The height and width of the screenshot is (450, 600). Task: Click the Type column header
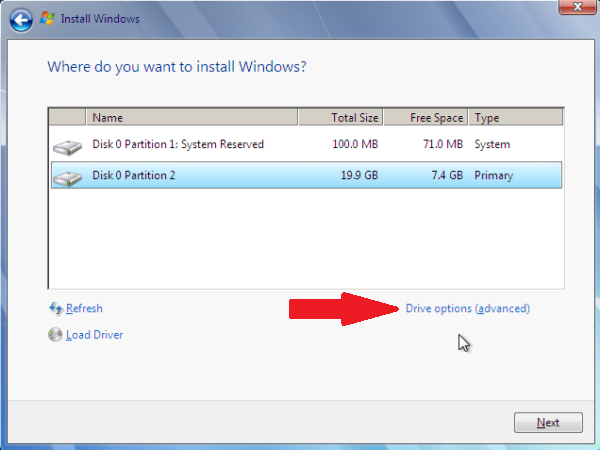pos(515,118)
